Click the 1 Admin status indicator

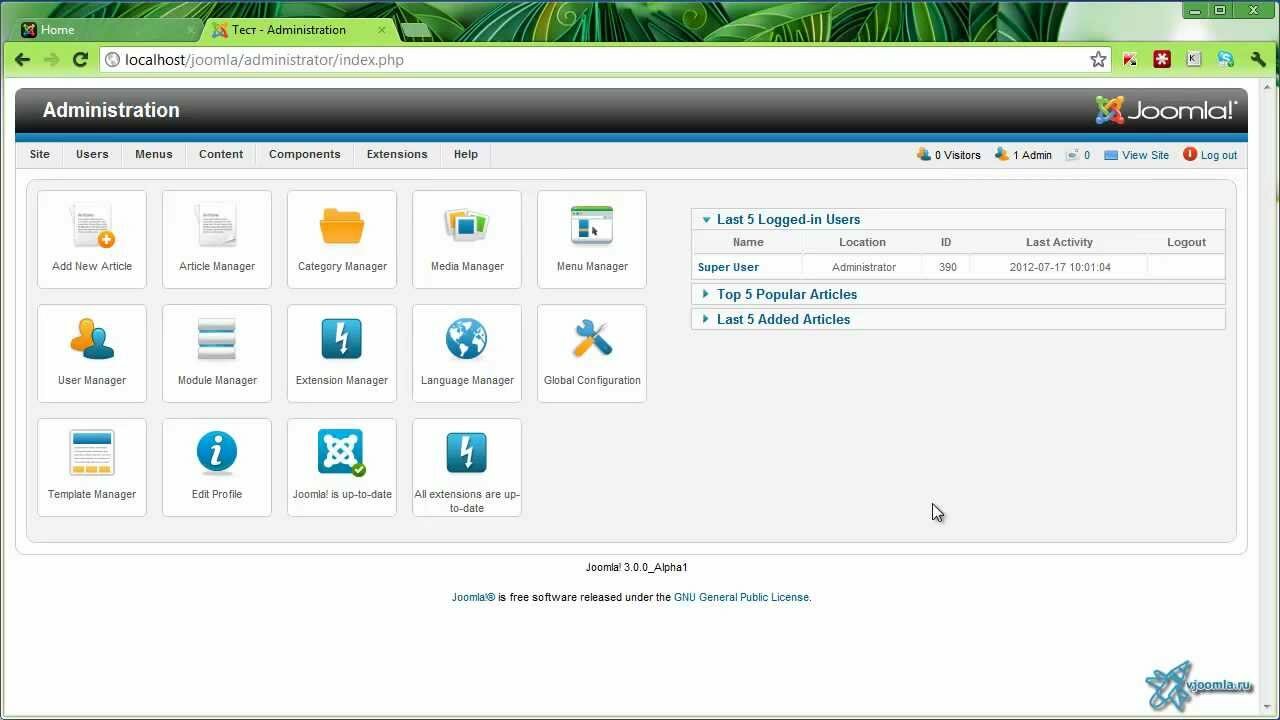click(x=1024, y=155)
